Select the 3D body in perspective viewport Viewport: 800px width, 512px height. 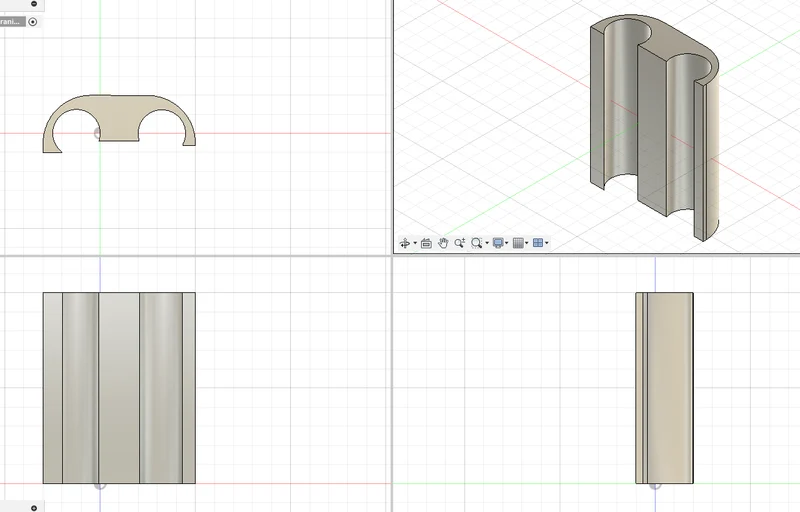coord(655,127)
